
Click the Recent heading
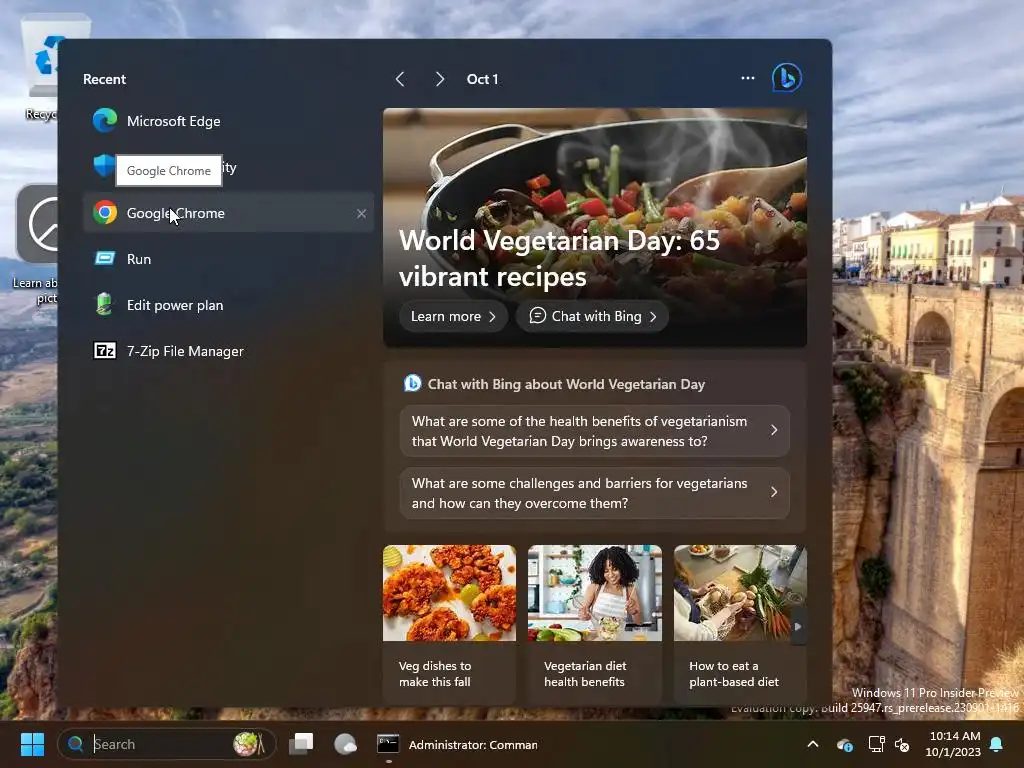tap(104, 79)
